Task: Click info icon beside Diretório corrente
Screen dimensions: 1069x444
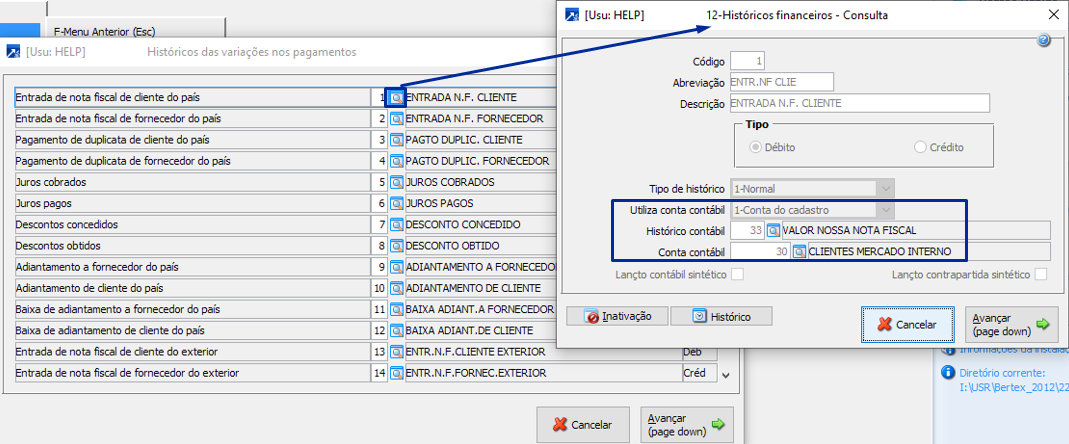Action: 947,373
